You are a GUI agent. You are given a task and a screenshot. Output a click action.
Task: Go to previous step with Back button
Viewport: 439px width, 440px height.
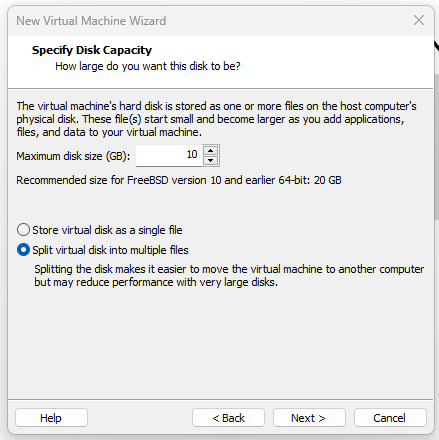tap(228, 418)
